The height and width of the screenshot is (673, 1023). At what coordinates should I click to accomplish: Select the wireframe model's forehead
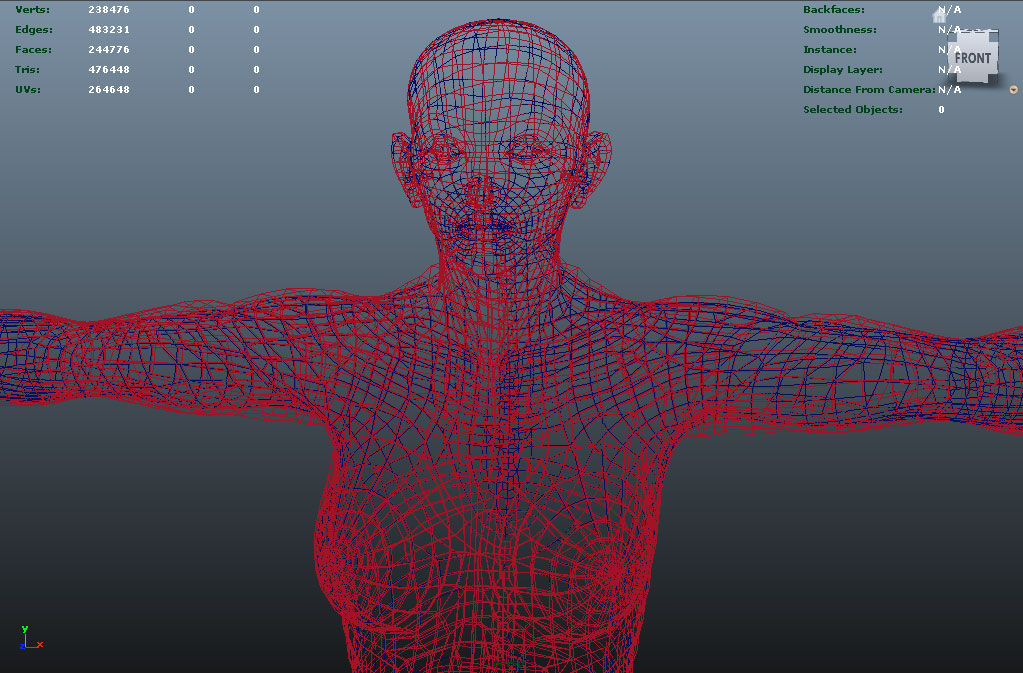[498, 100]
